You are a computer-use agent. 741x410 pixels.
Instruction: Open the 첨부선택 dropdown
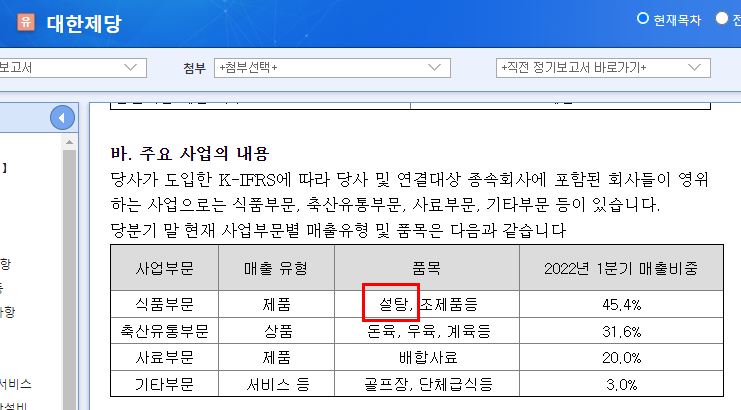pos(332,68)
